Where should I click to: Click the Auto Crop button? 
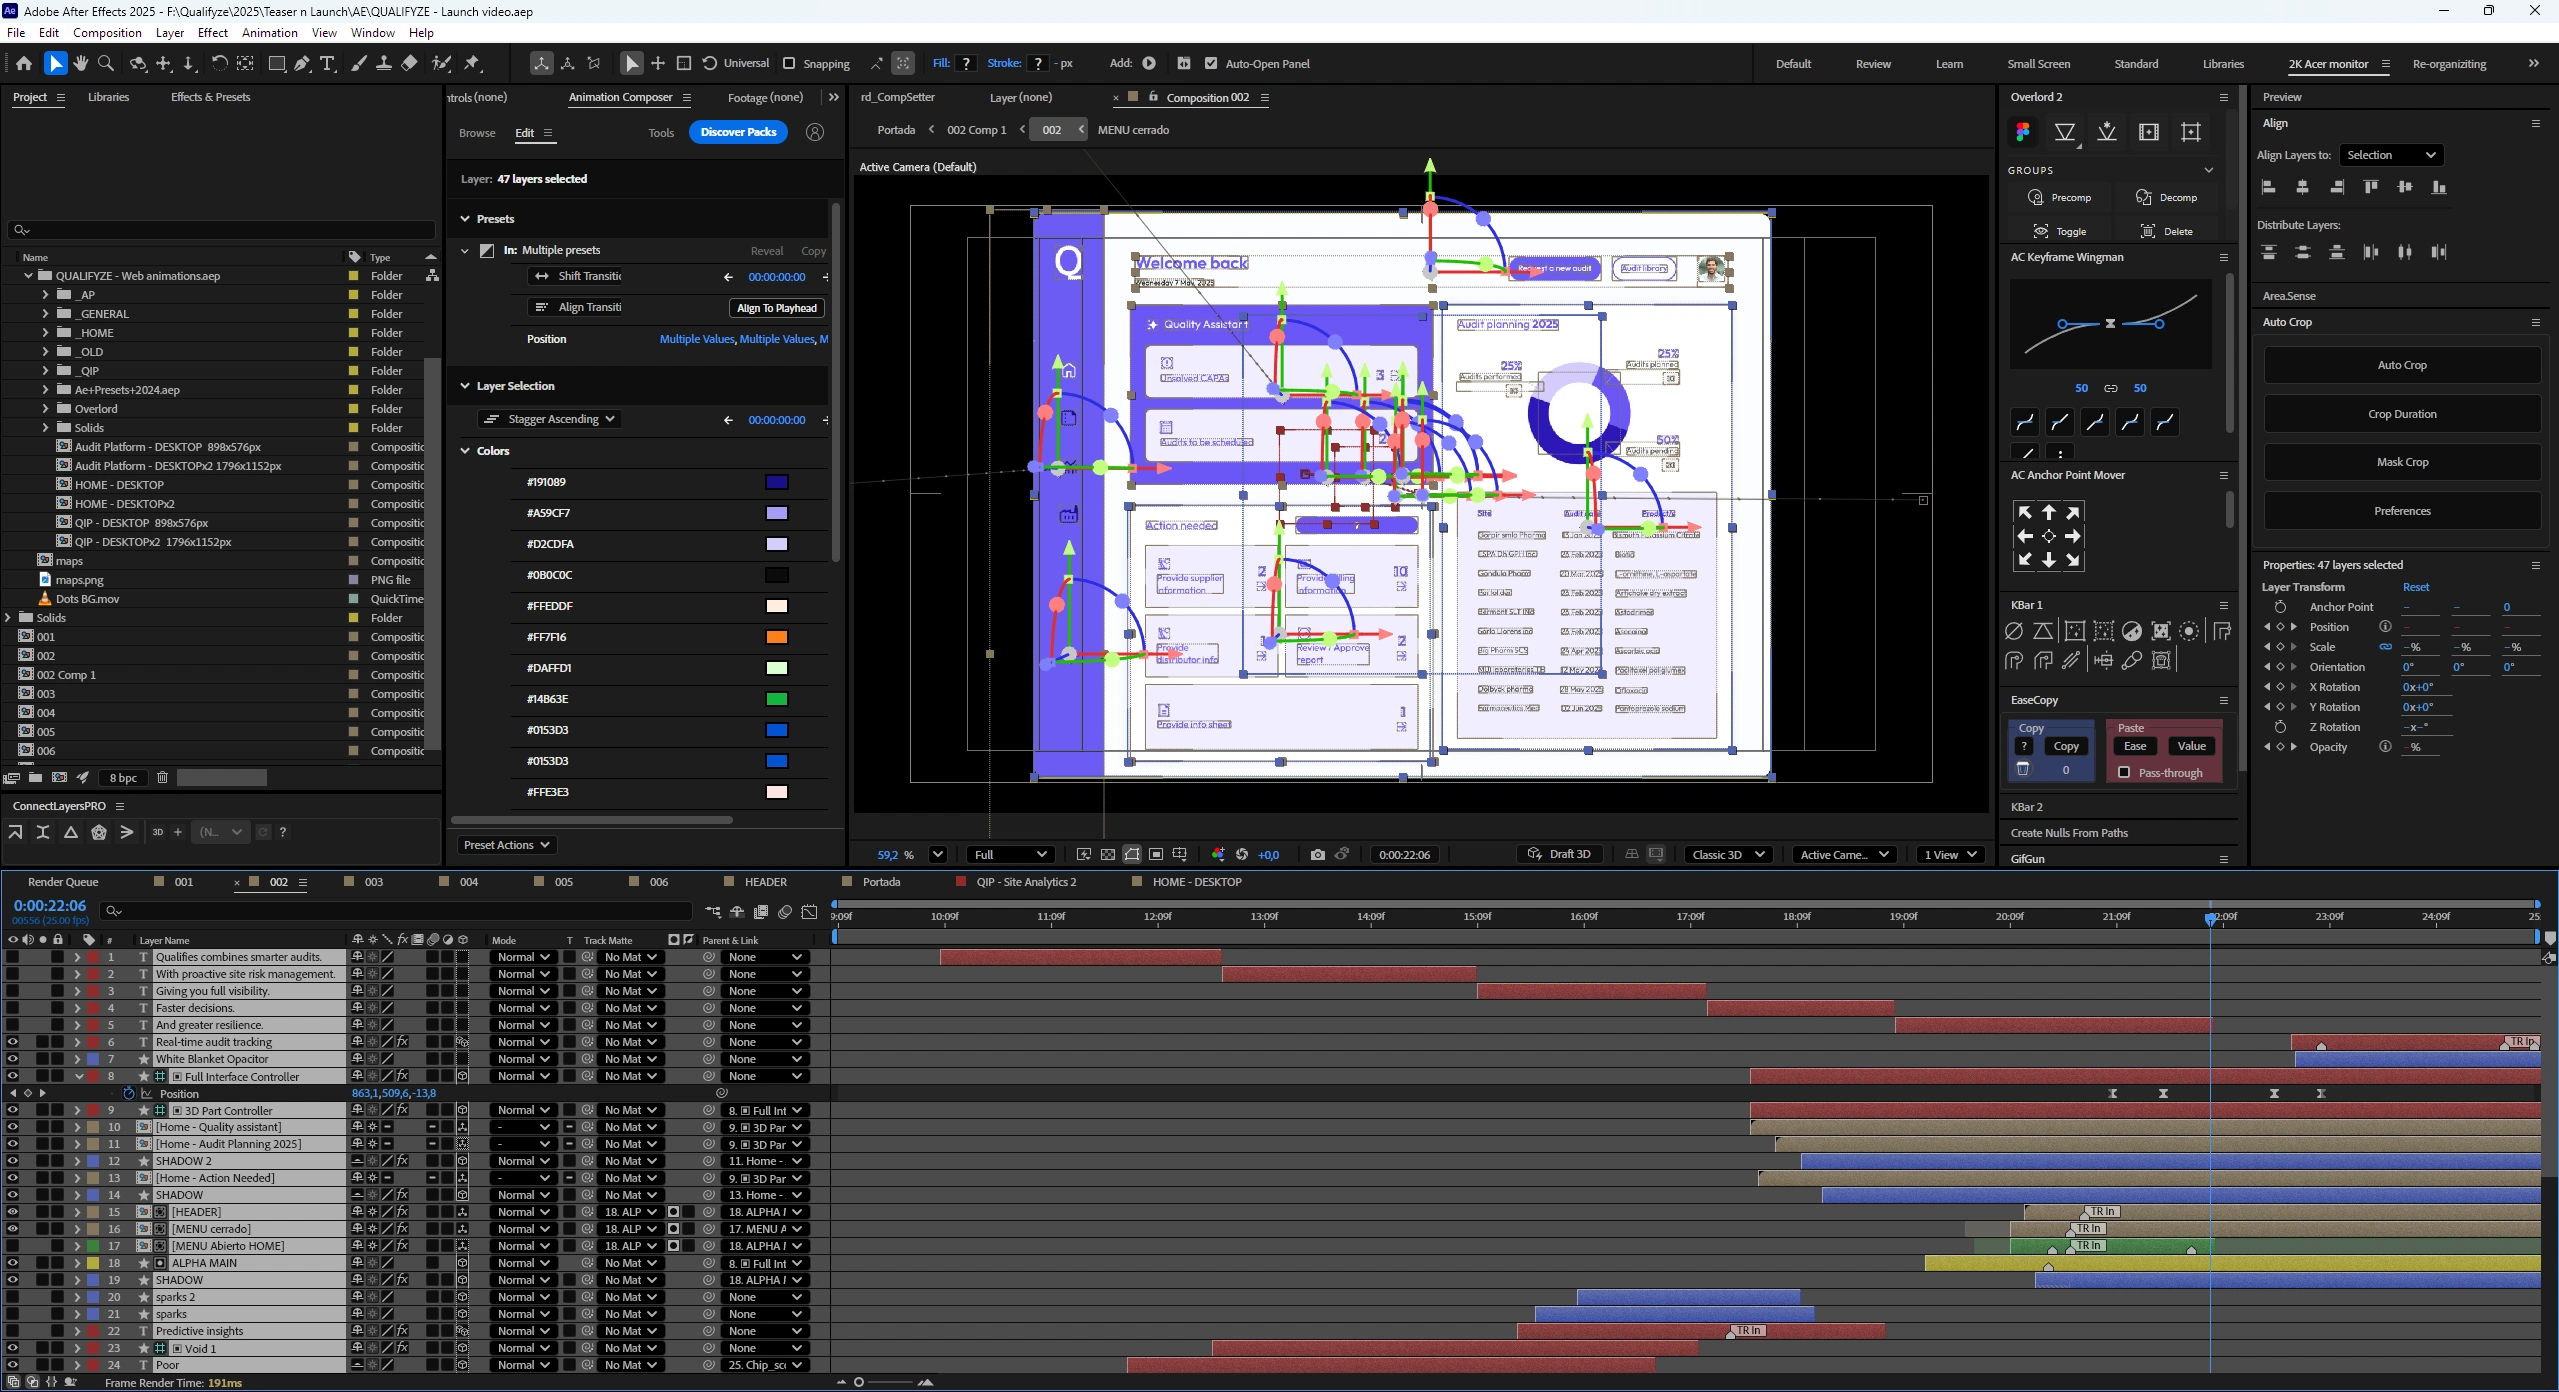click(2401, 365)
